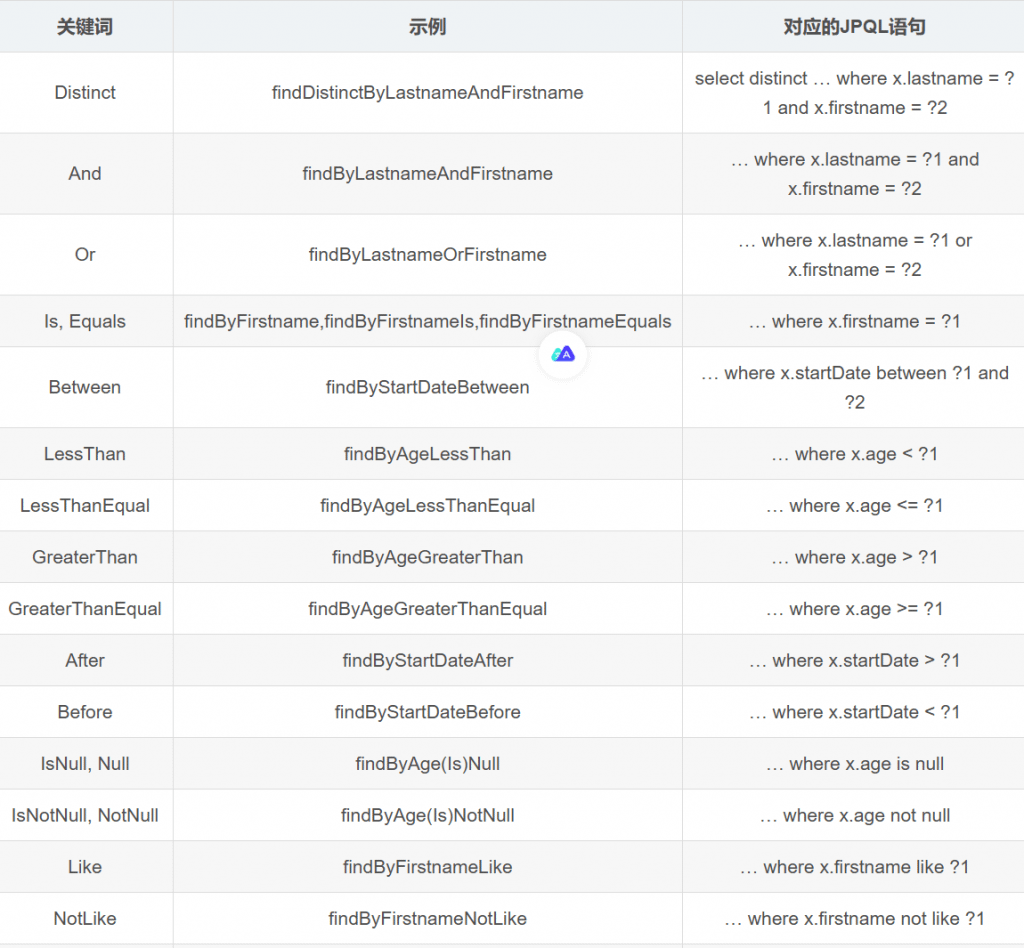Click the Before keyword cell
1024x948 pixels.
coord(85,713)
